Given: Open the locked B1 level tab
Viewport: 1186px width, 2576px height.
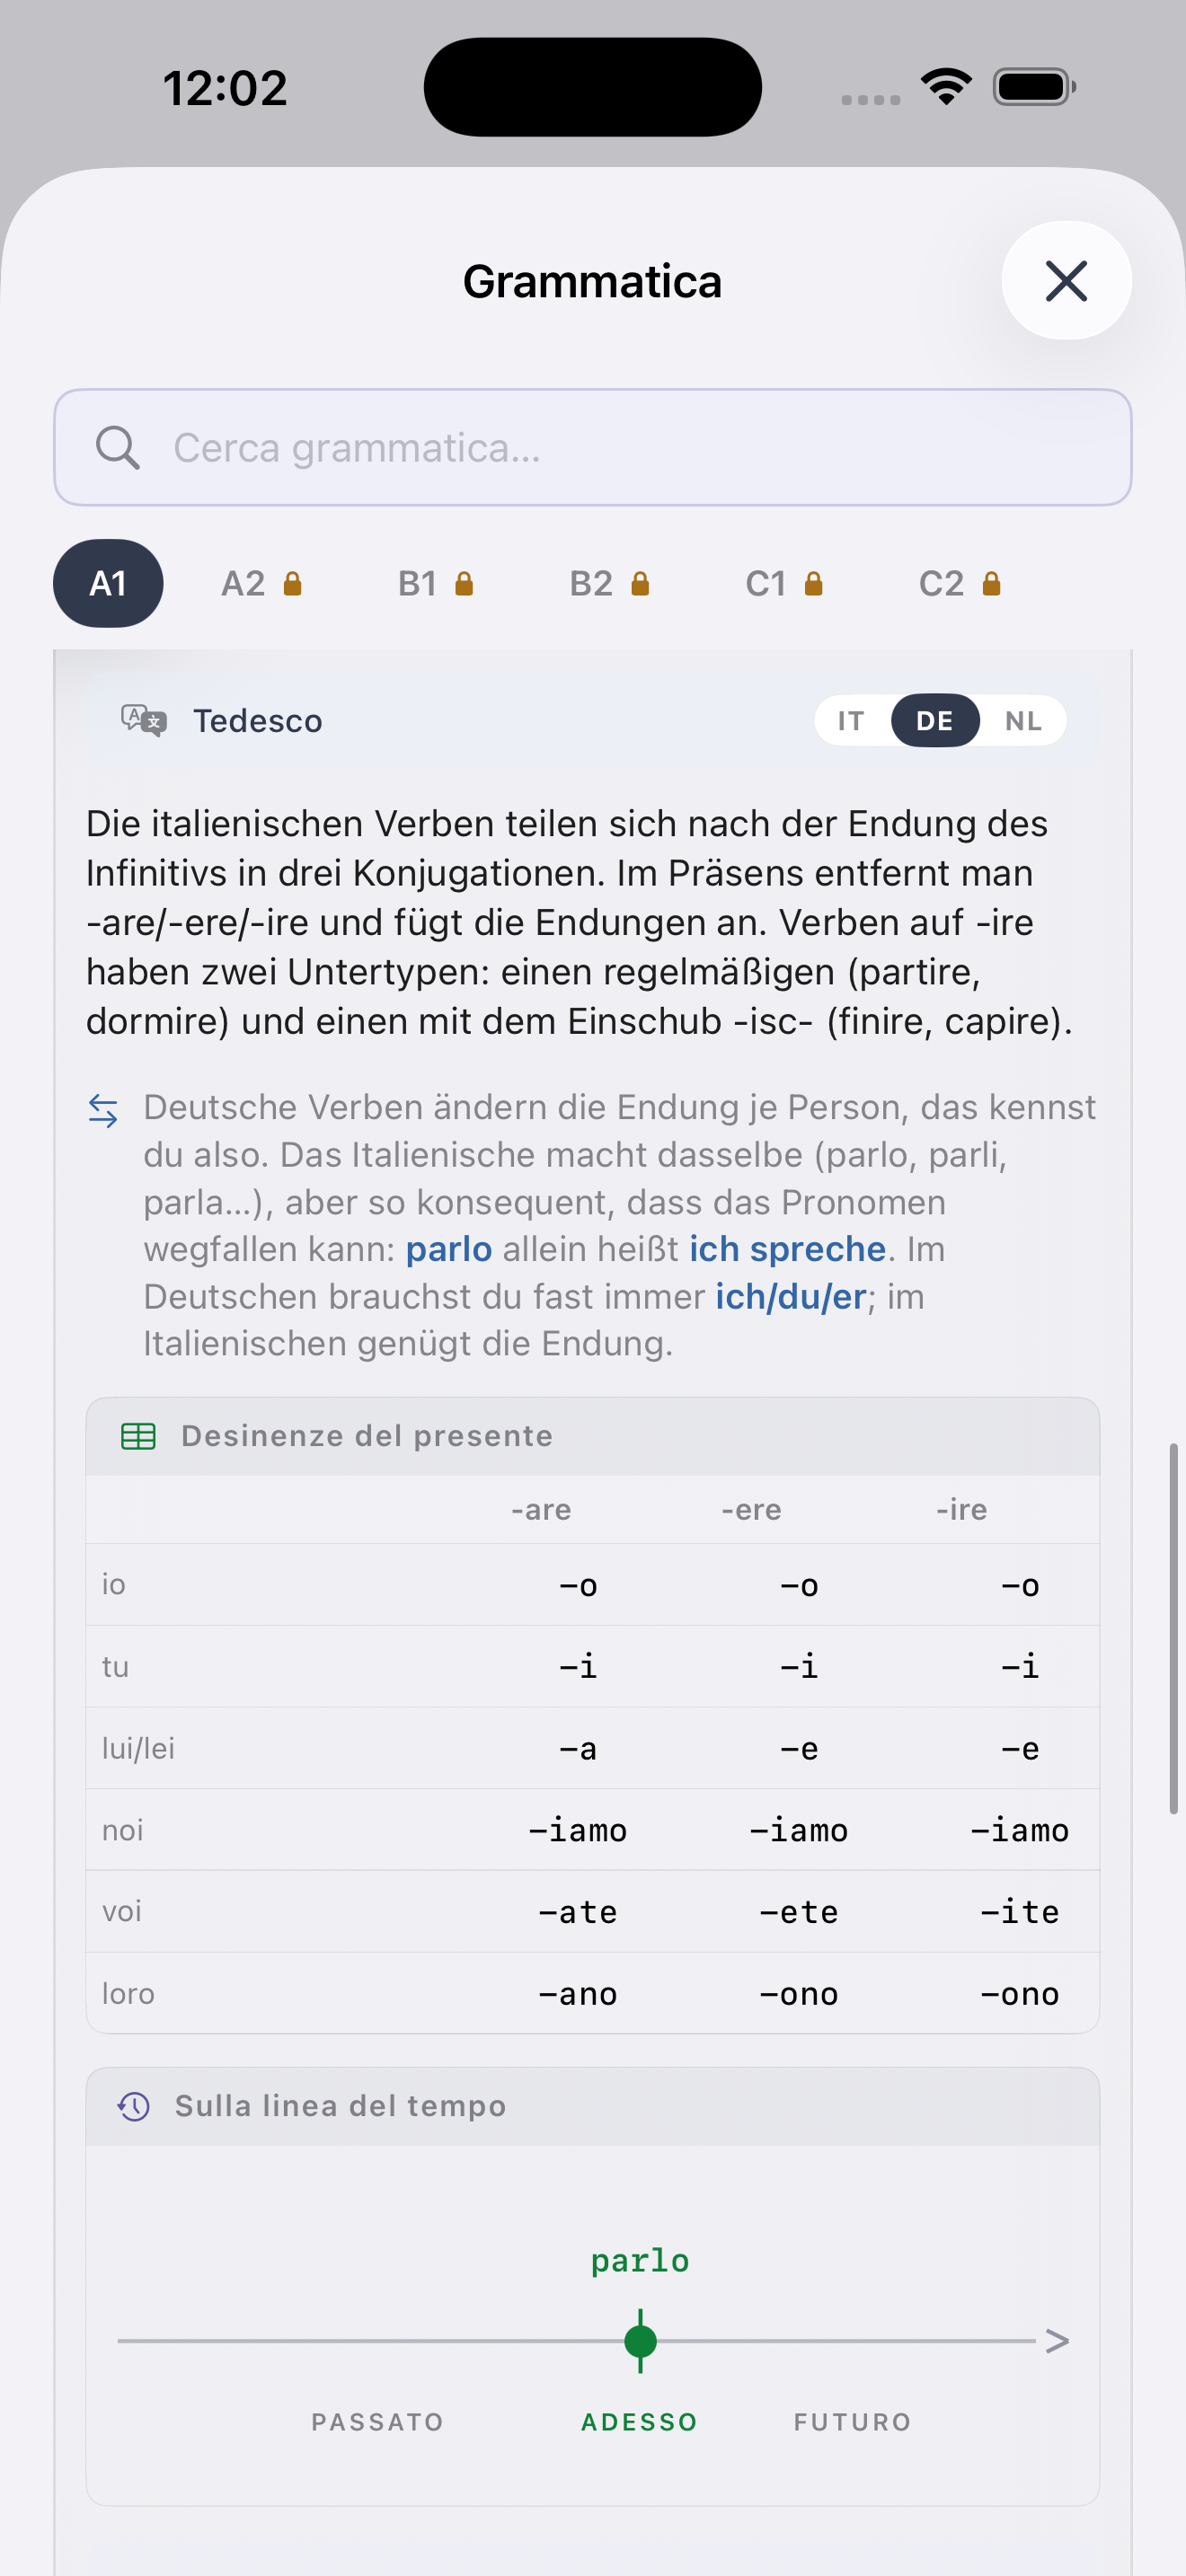Looking at the screenshot, I should coord(435,583).
